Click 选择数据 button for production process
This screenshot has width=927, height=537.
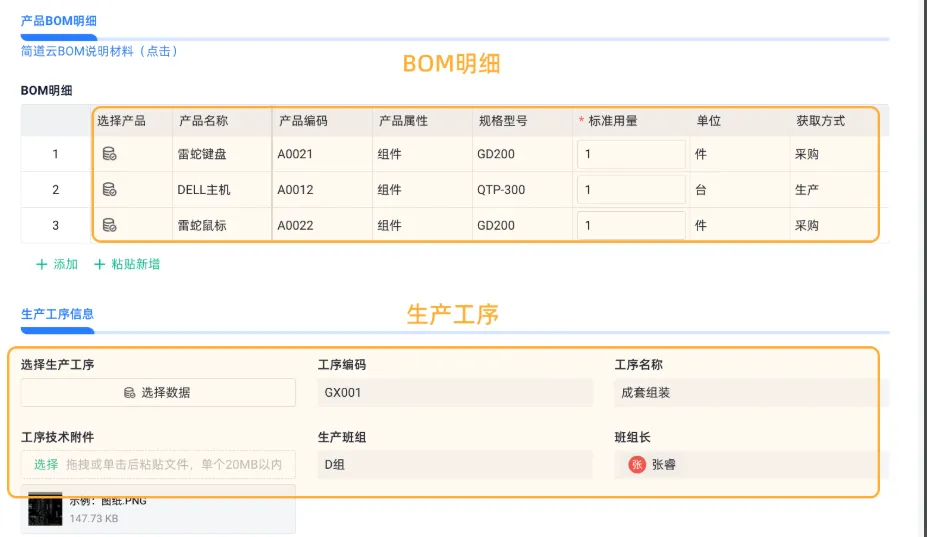coord(158,393)
